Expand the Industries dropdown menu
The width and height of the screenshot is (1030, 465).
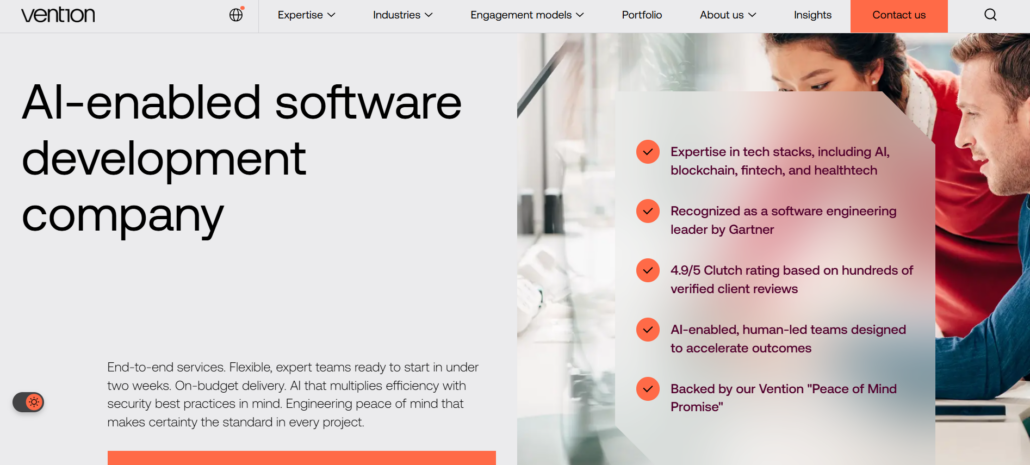pyautogui.click(x=403, y=15)
